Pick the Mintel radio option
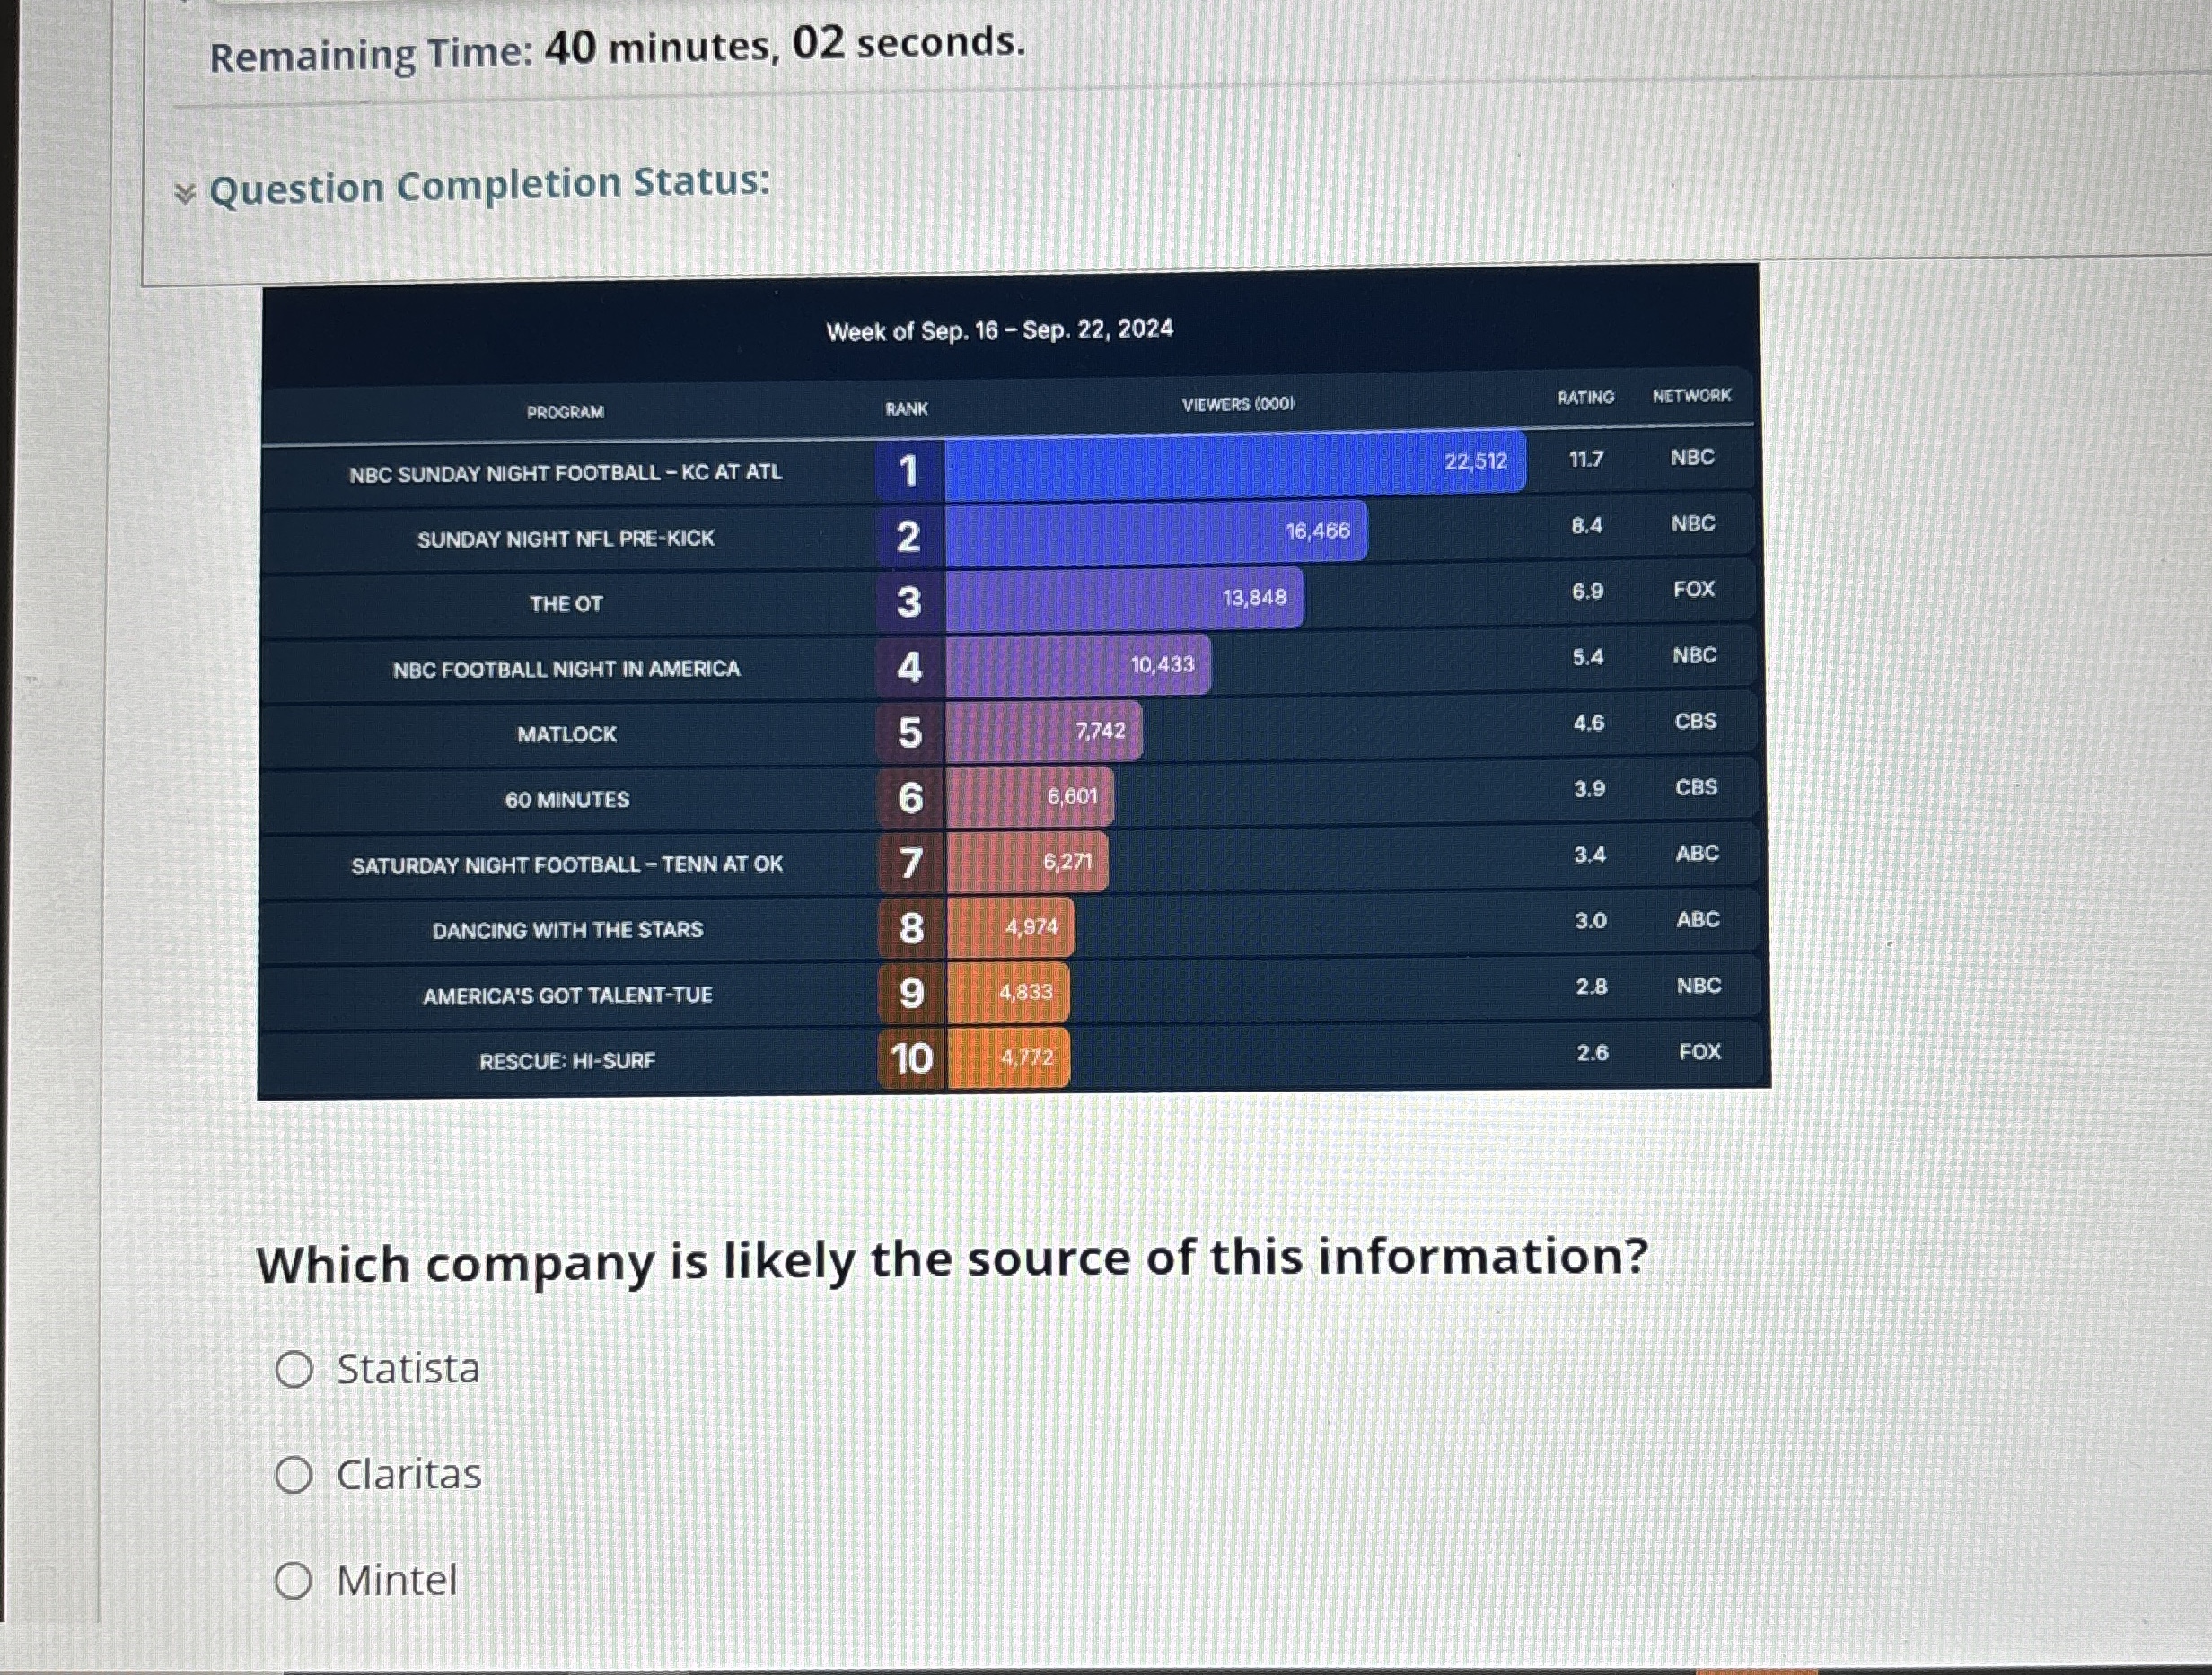 pyautogui.click(x=294, y=1581)
